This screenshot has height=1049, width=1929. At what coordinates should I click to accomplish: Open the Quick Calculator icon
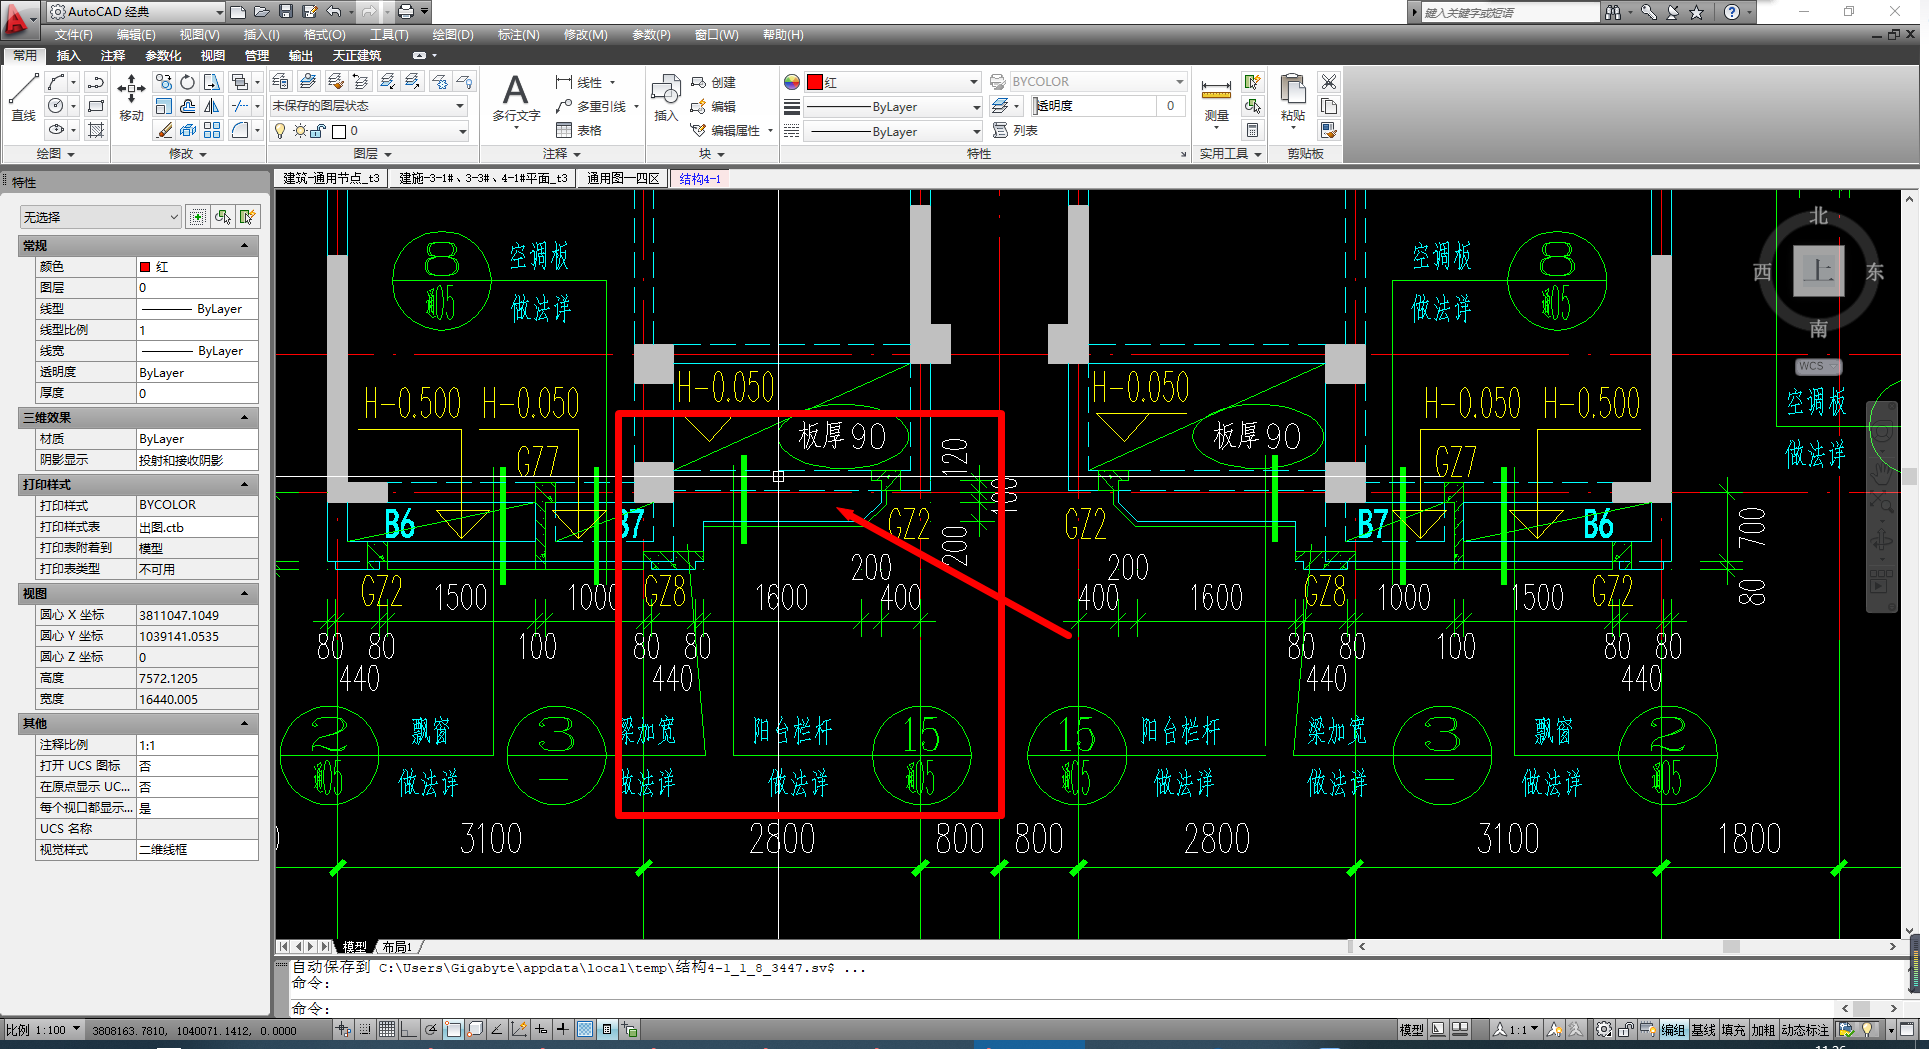(1252, 130)
